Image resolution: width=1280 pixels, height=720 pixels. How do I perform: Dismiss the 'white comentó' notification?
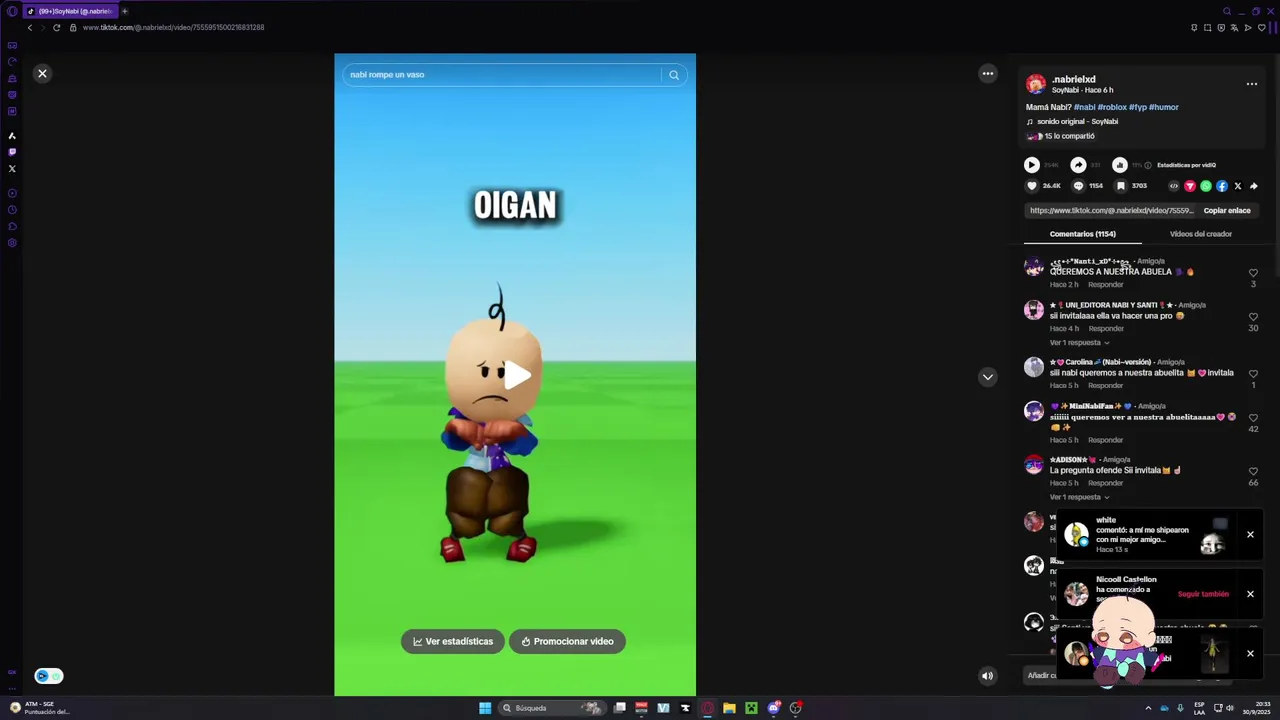(1250, 535)
